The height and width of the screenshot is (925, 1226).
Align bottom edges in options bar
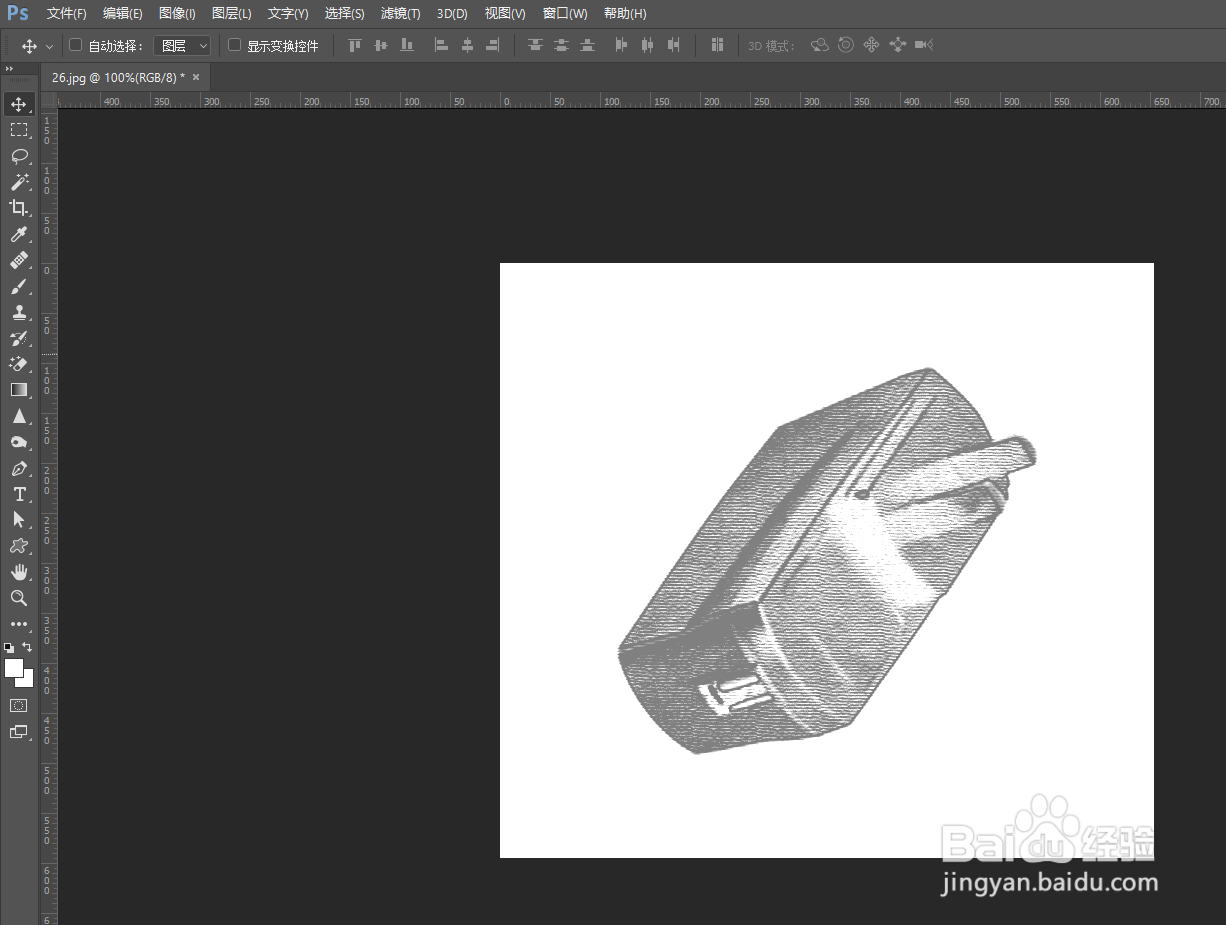[406, 45]
